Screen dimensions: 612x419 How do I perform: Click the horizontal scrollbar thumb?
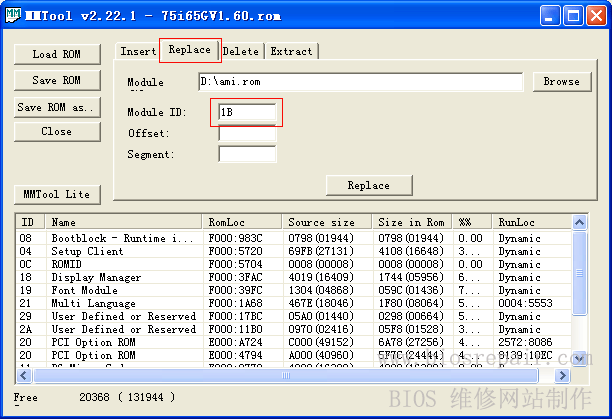click(286, 375)
